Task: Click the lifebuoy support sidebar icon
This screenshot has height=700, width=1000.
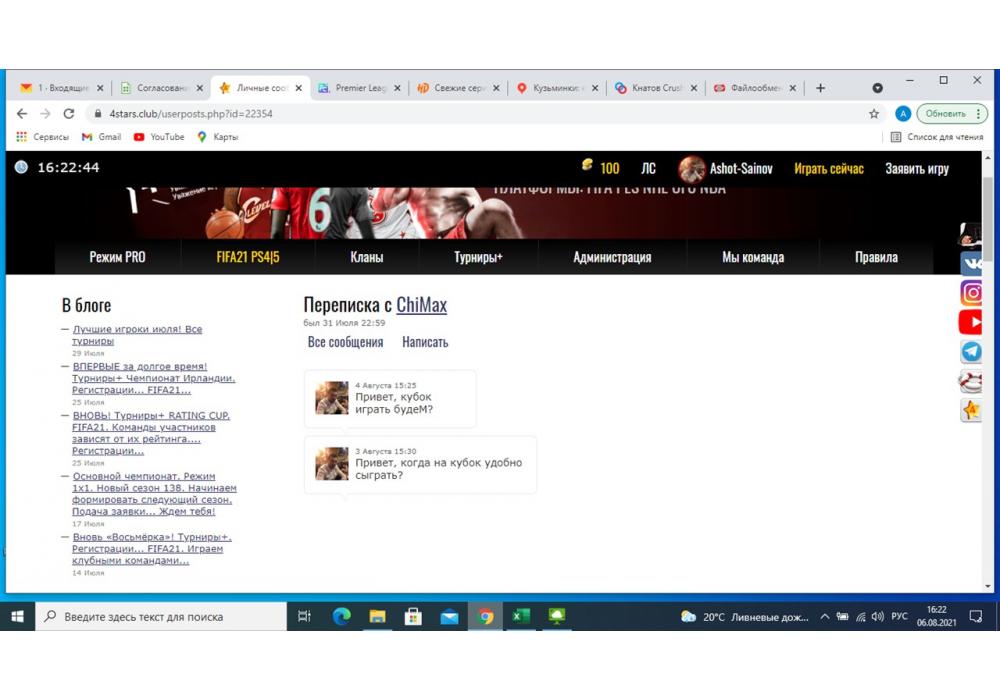Action: 971,381
